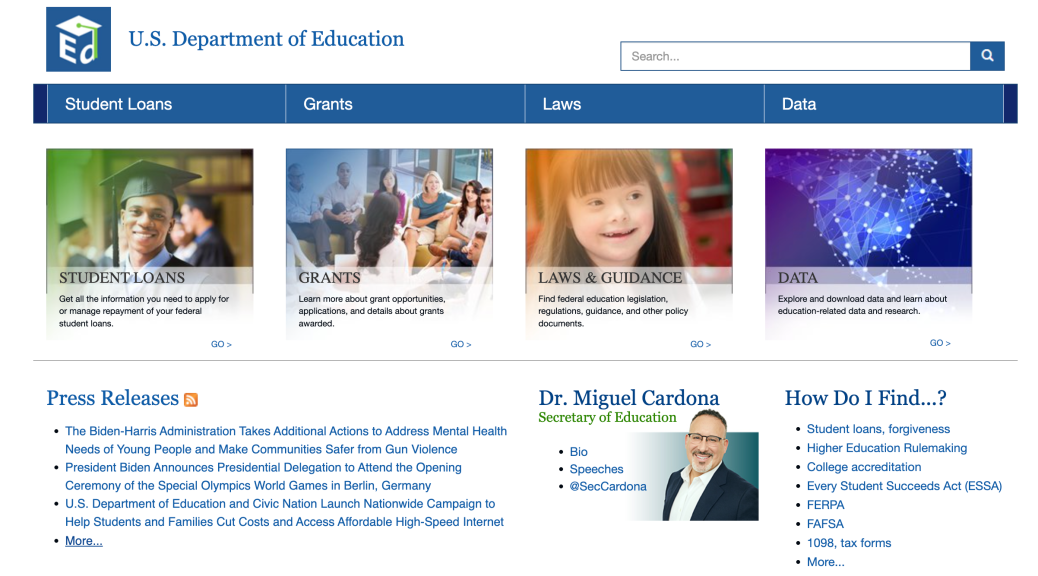Open the FAFSA link
Image resolution: width=1038 pixels, height=576 pixels.
[825, 524]
